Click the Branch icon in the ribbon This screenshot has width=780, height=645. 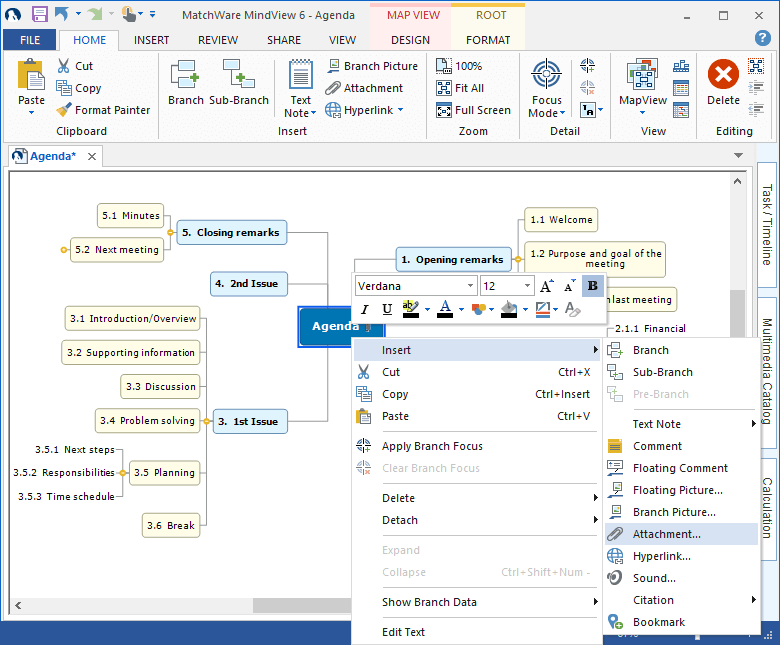point(185,82)
